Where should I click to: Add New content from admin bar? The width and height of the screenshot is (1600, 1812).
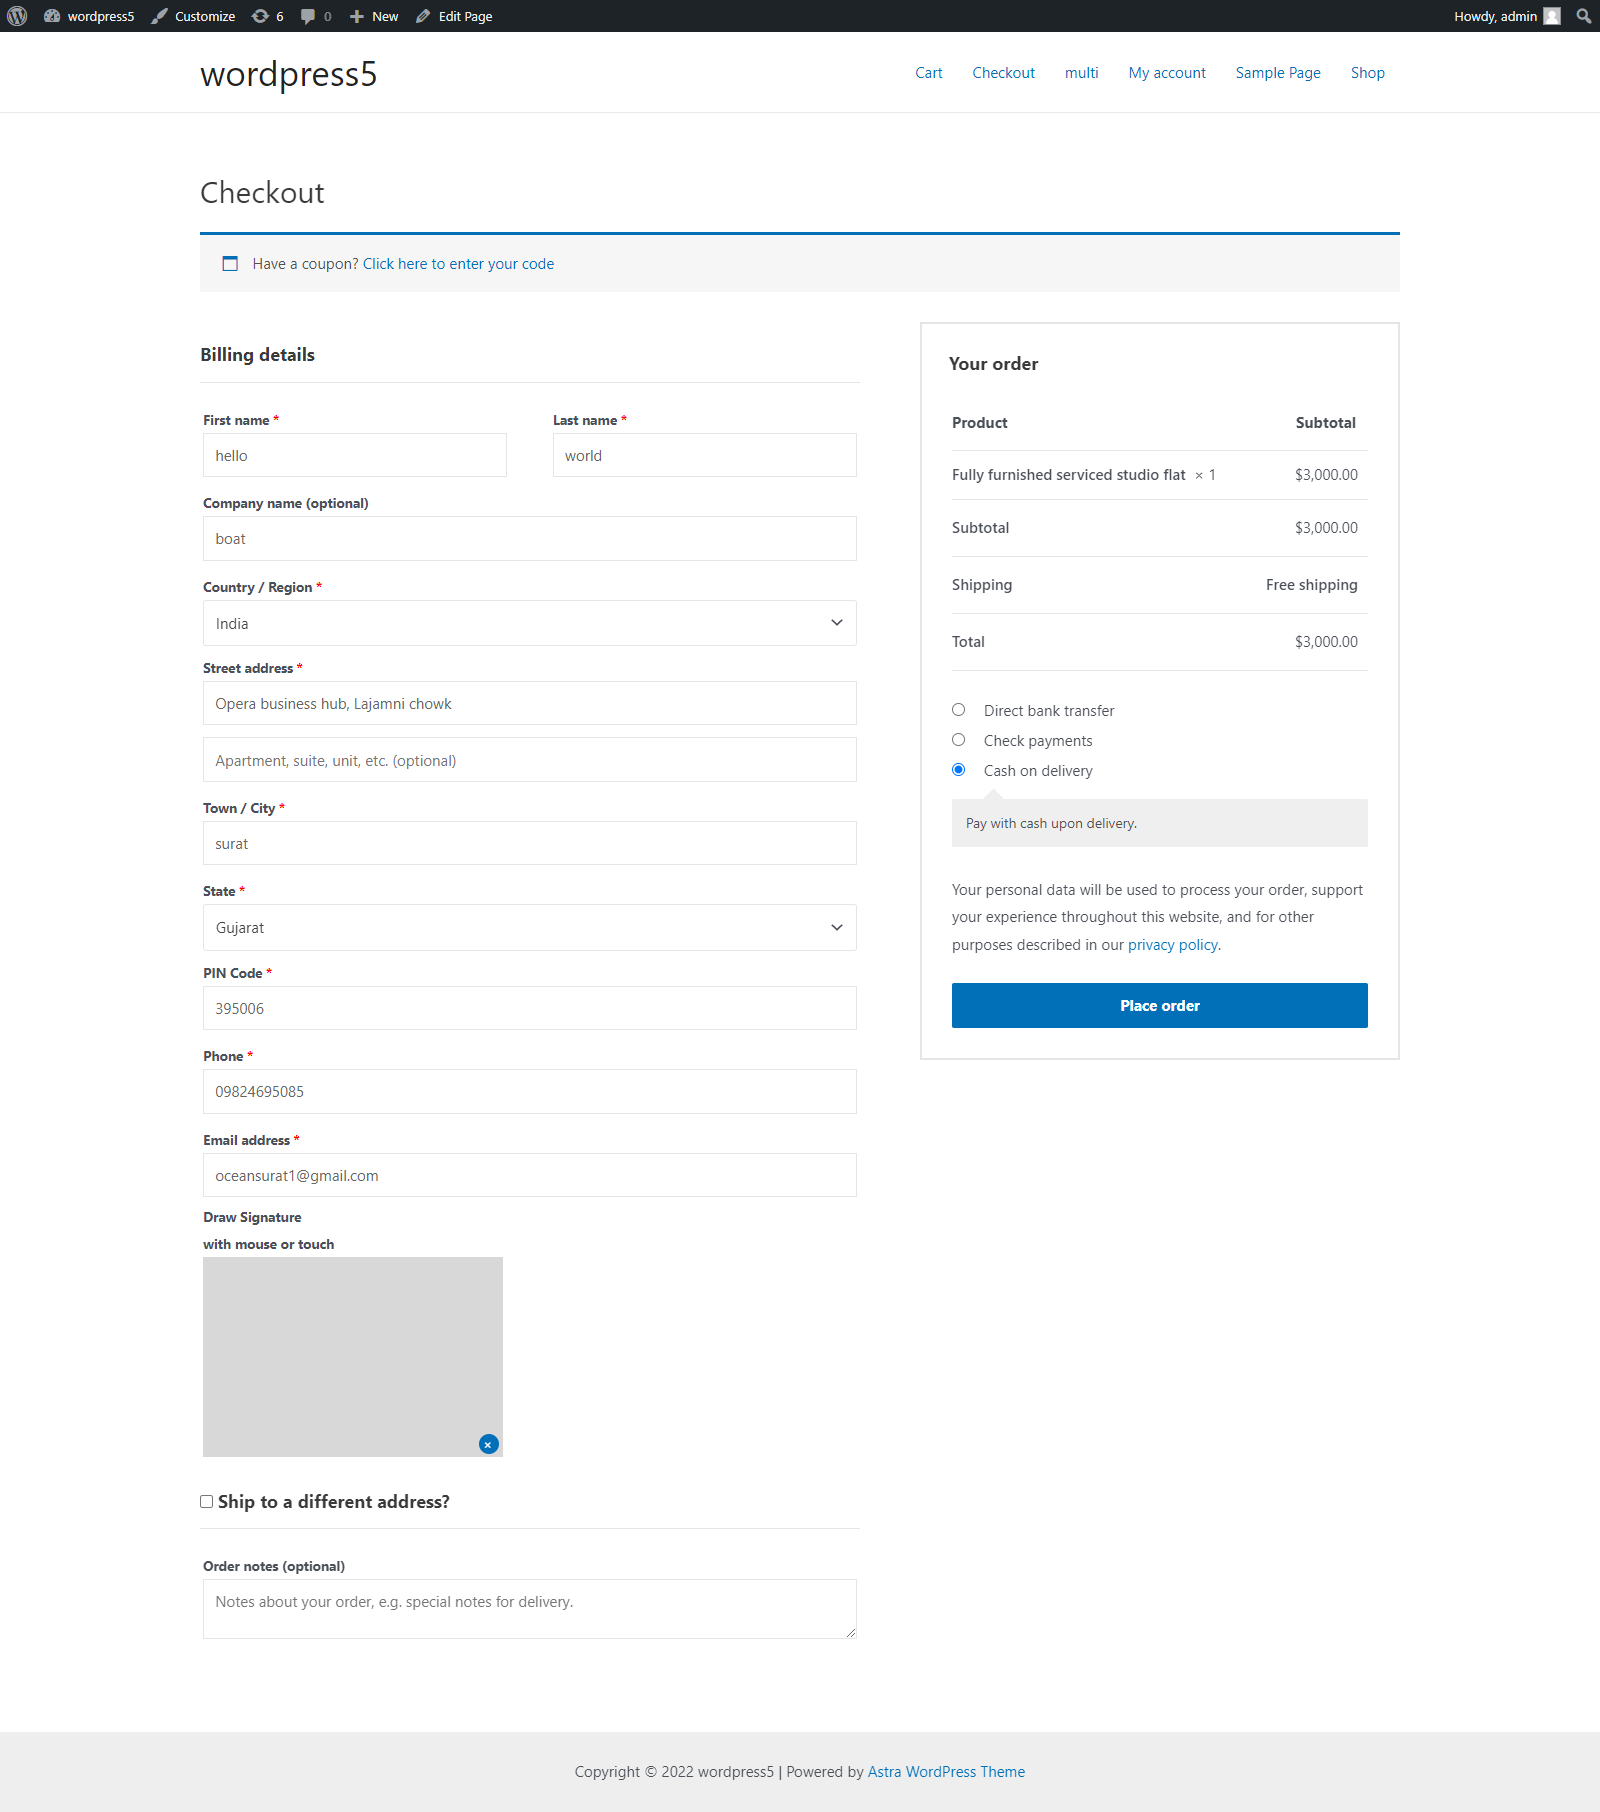374,16
